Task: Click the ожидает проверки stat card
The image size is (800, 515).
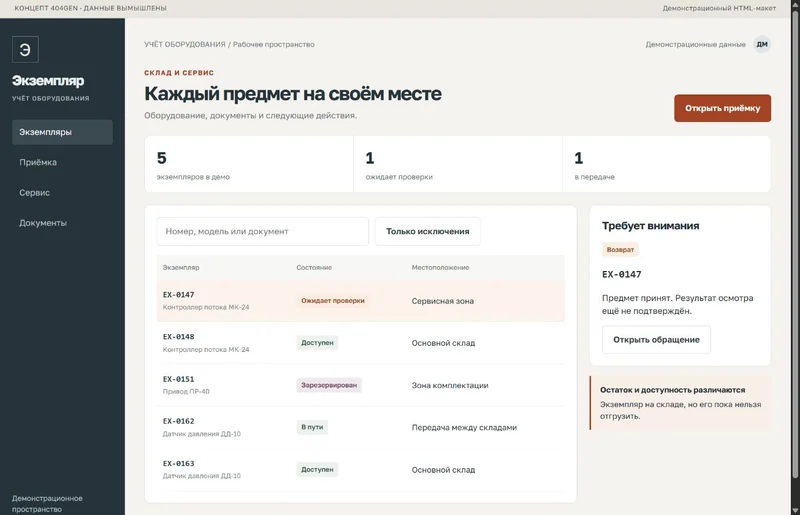Action: (x=458, y=164)
